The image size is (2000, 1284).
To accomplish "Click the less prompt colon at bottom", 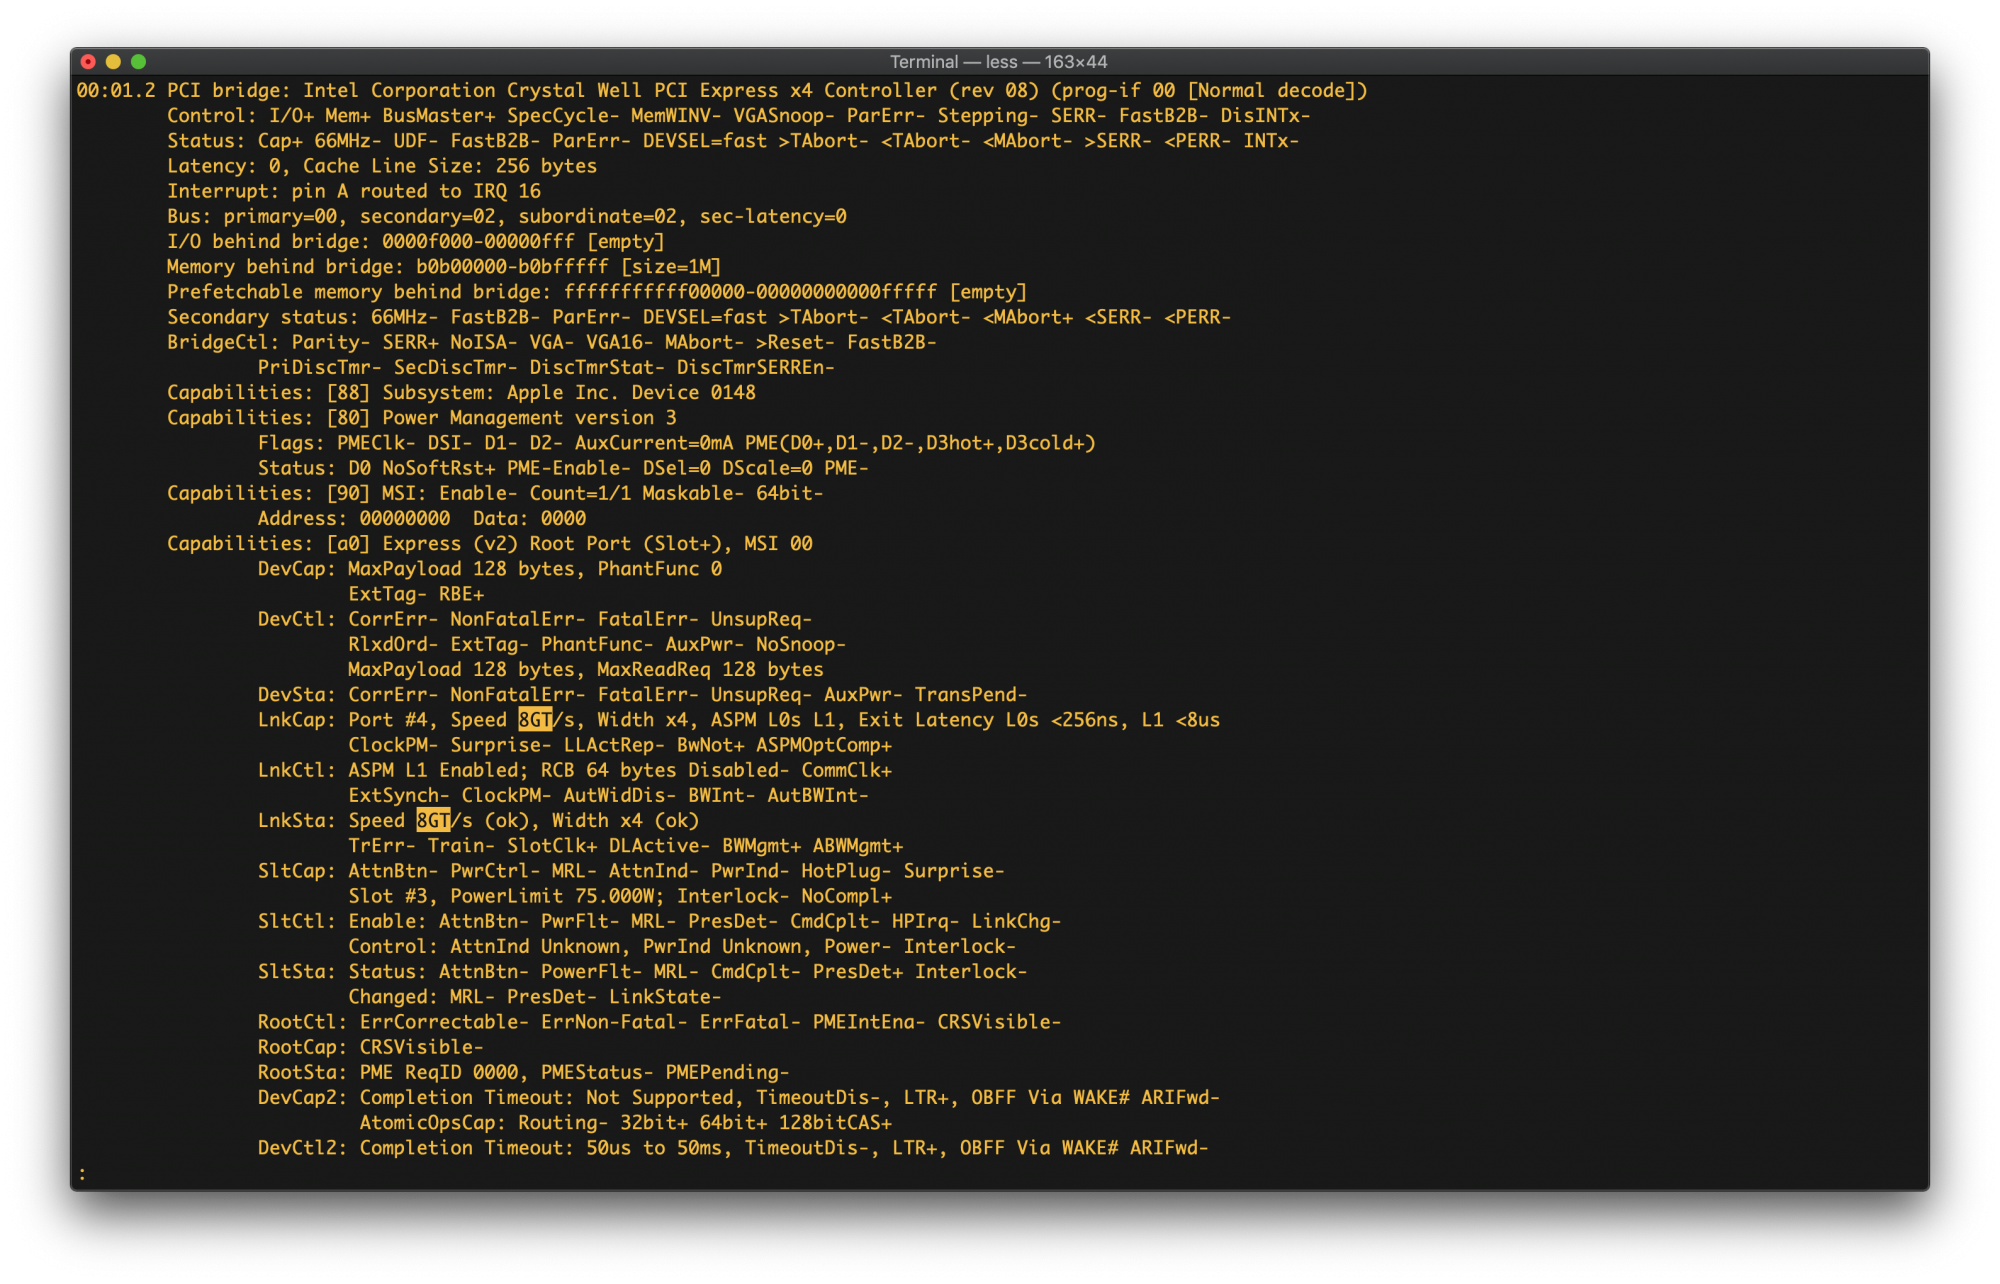I will [x=82, y=1173].
